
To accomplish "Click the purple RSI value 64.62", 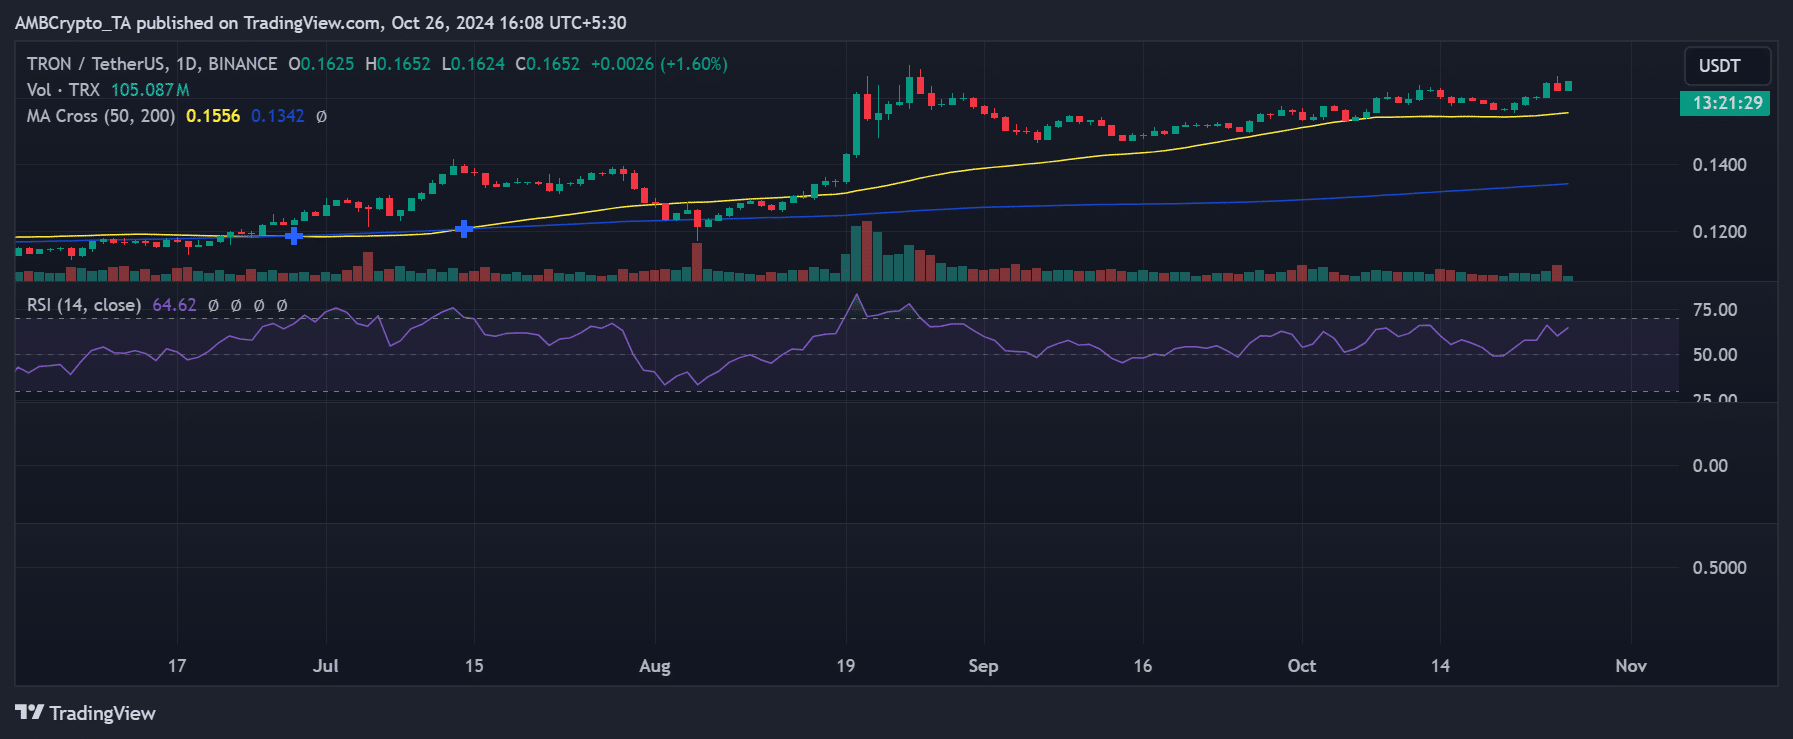I will tap(174, 305).
